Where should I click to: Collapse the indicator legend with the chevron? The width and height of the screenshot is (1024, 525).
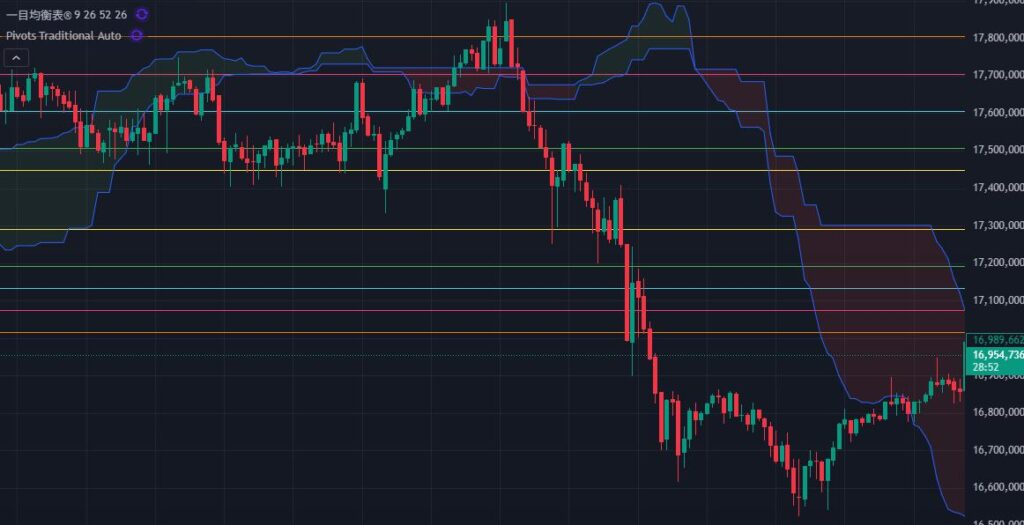click(16, 58)
